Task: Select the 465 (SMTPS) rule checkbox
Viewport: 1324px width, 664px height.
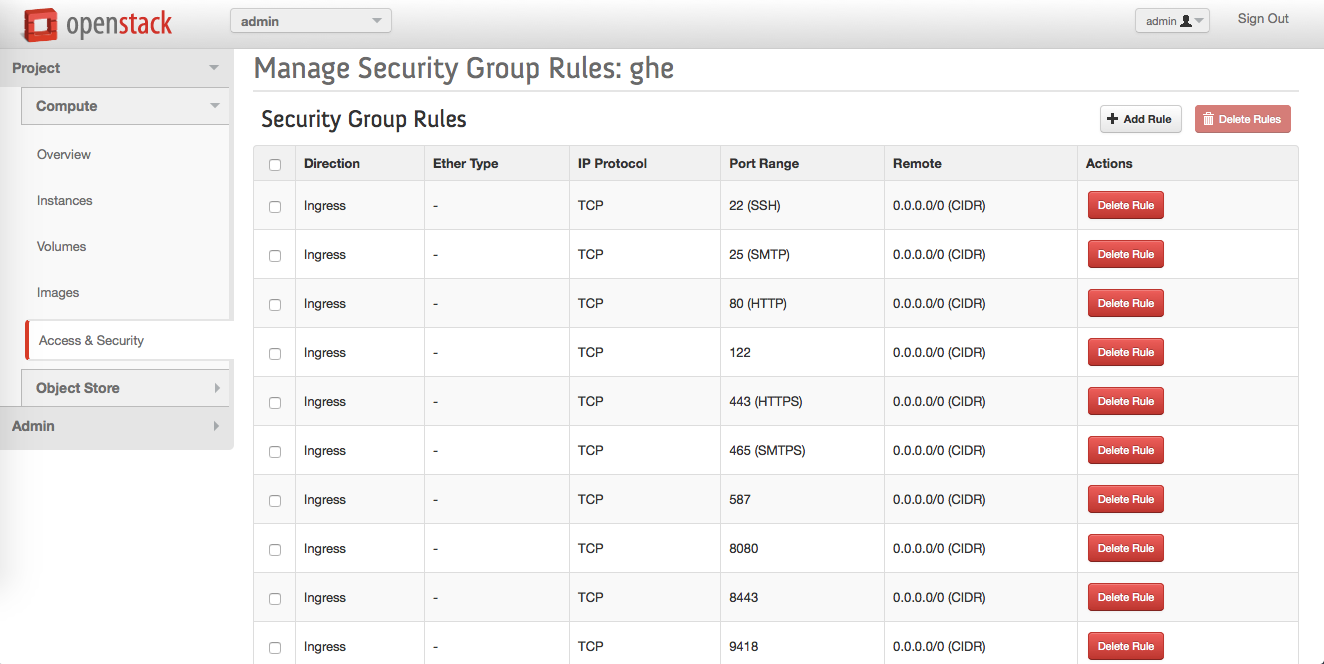Action: pyautogui.click(x=275, y=452)
